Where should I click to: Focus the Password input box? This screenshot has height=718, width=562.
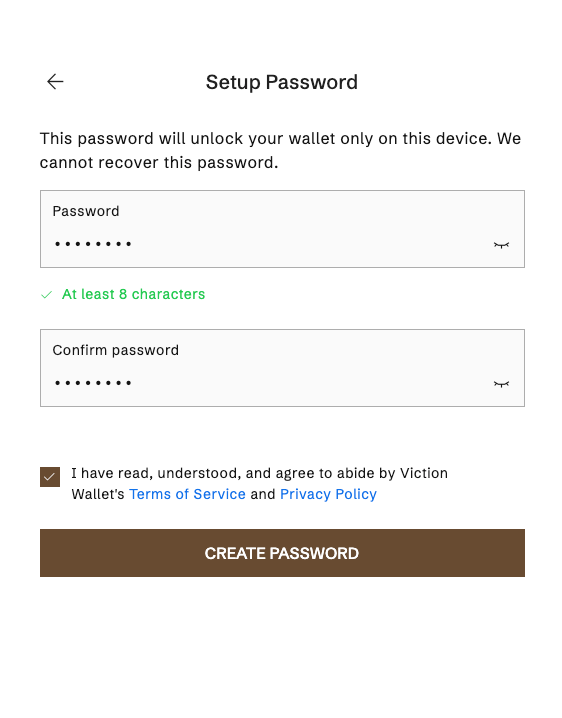pos(282,229)
